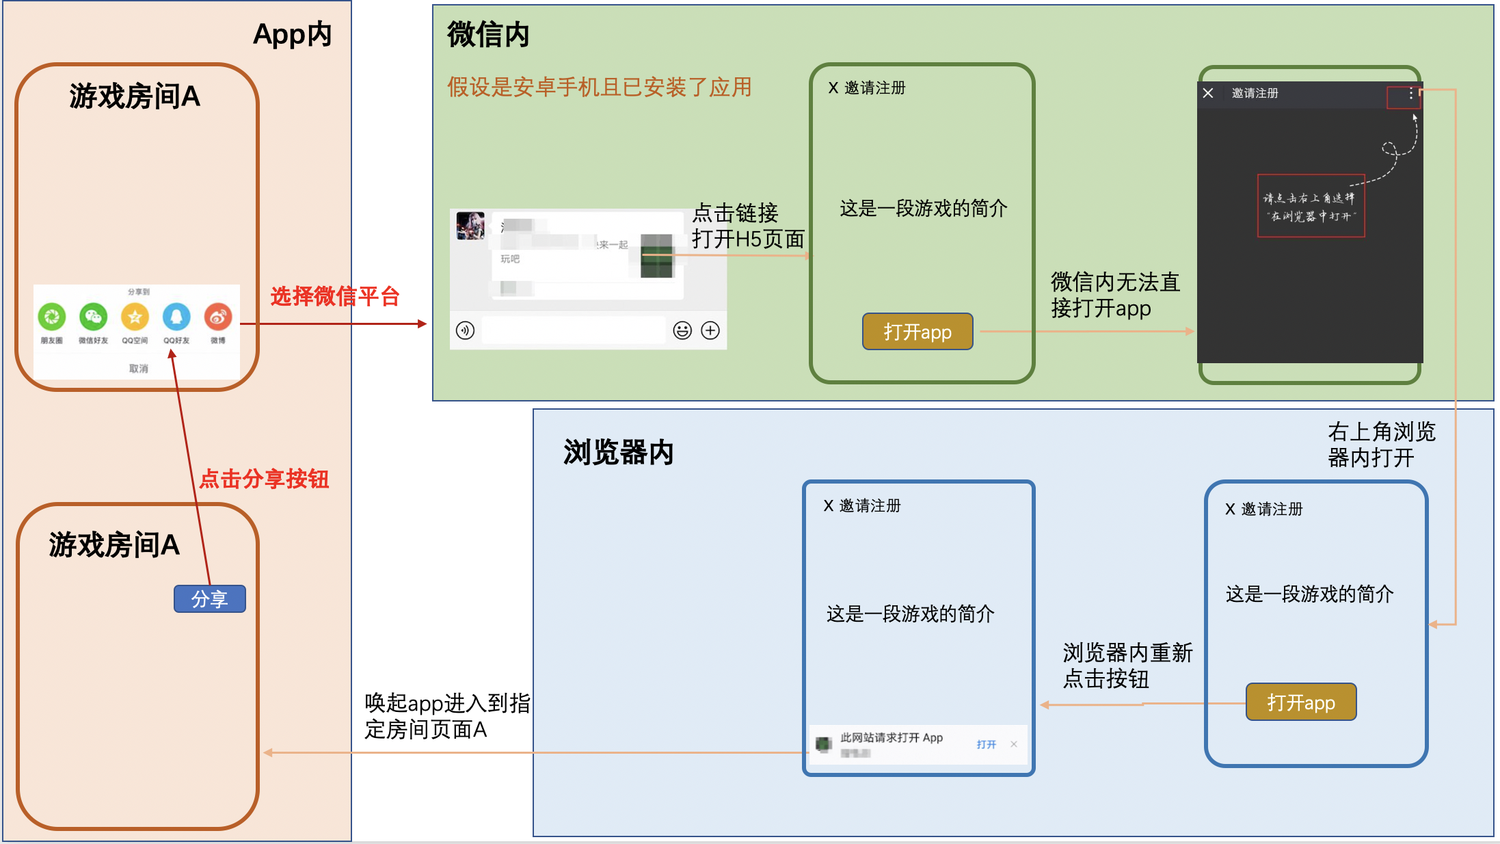
Task: Click the App内 section title
Action: point(292,35)
